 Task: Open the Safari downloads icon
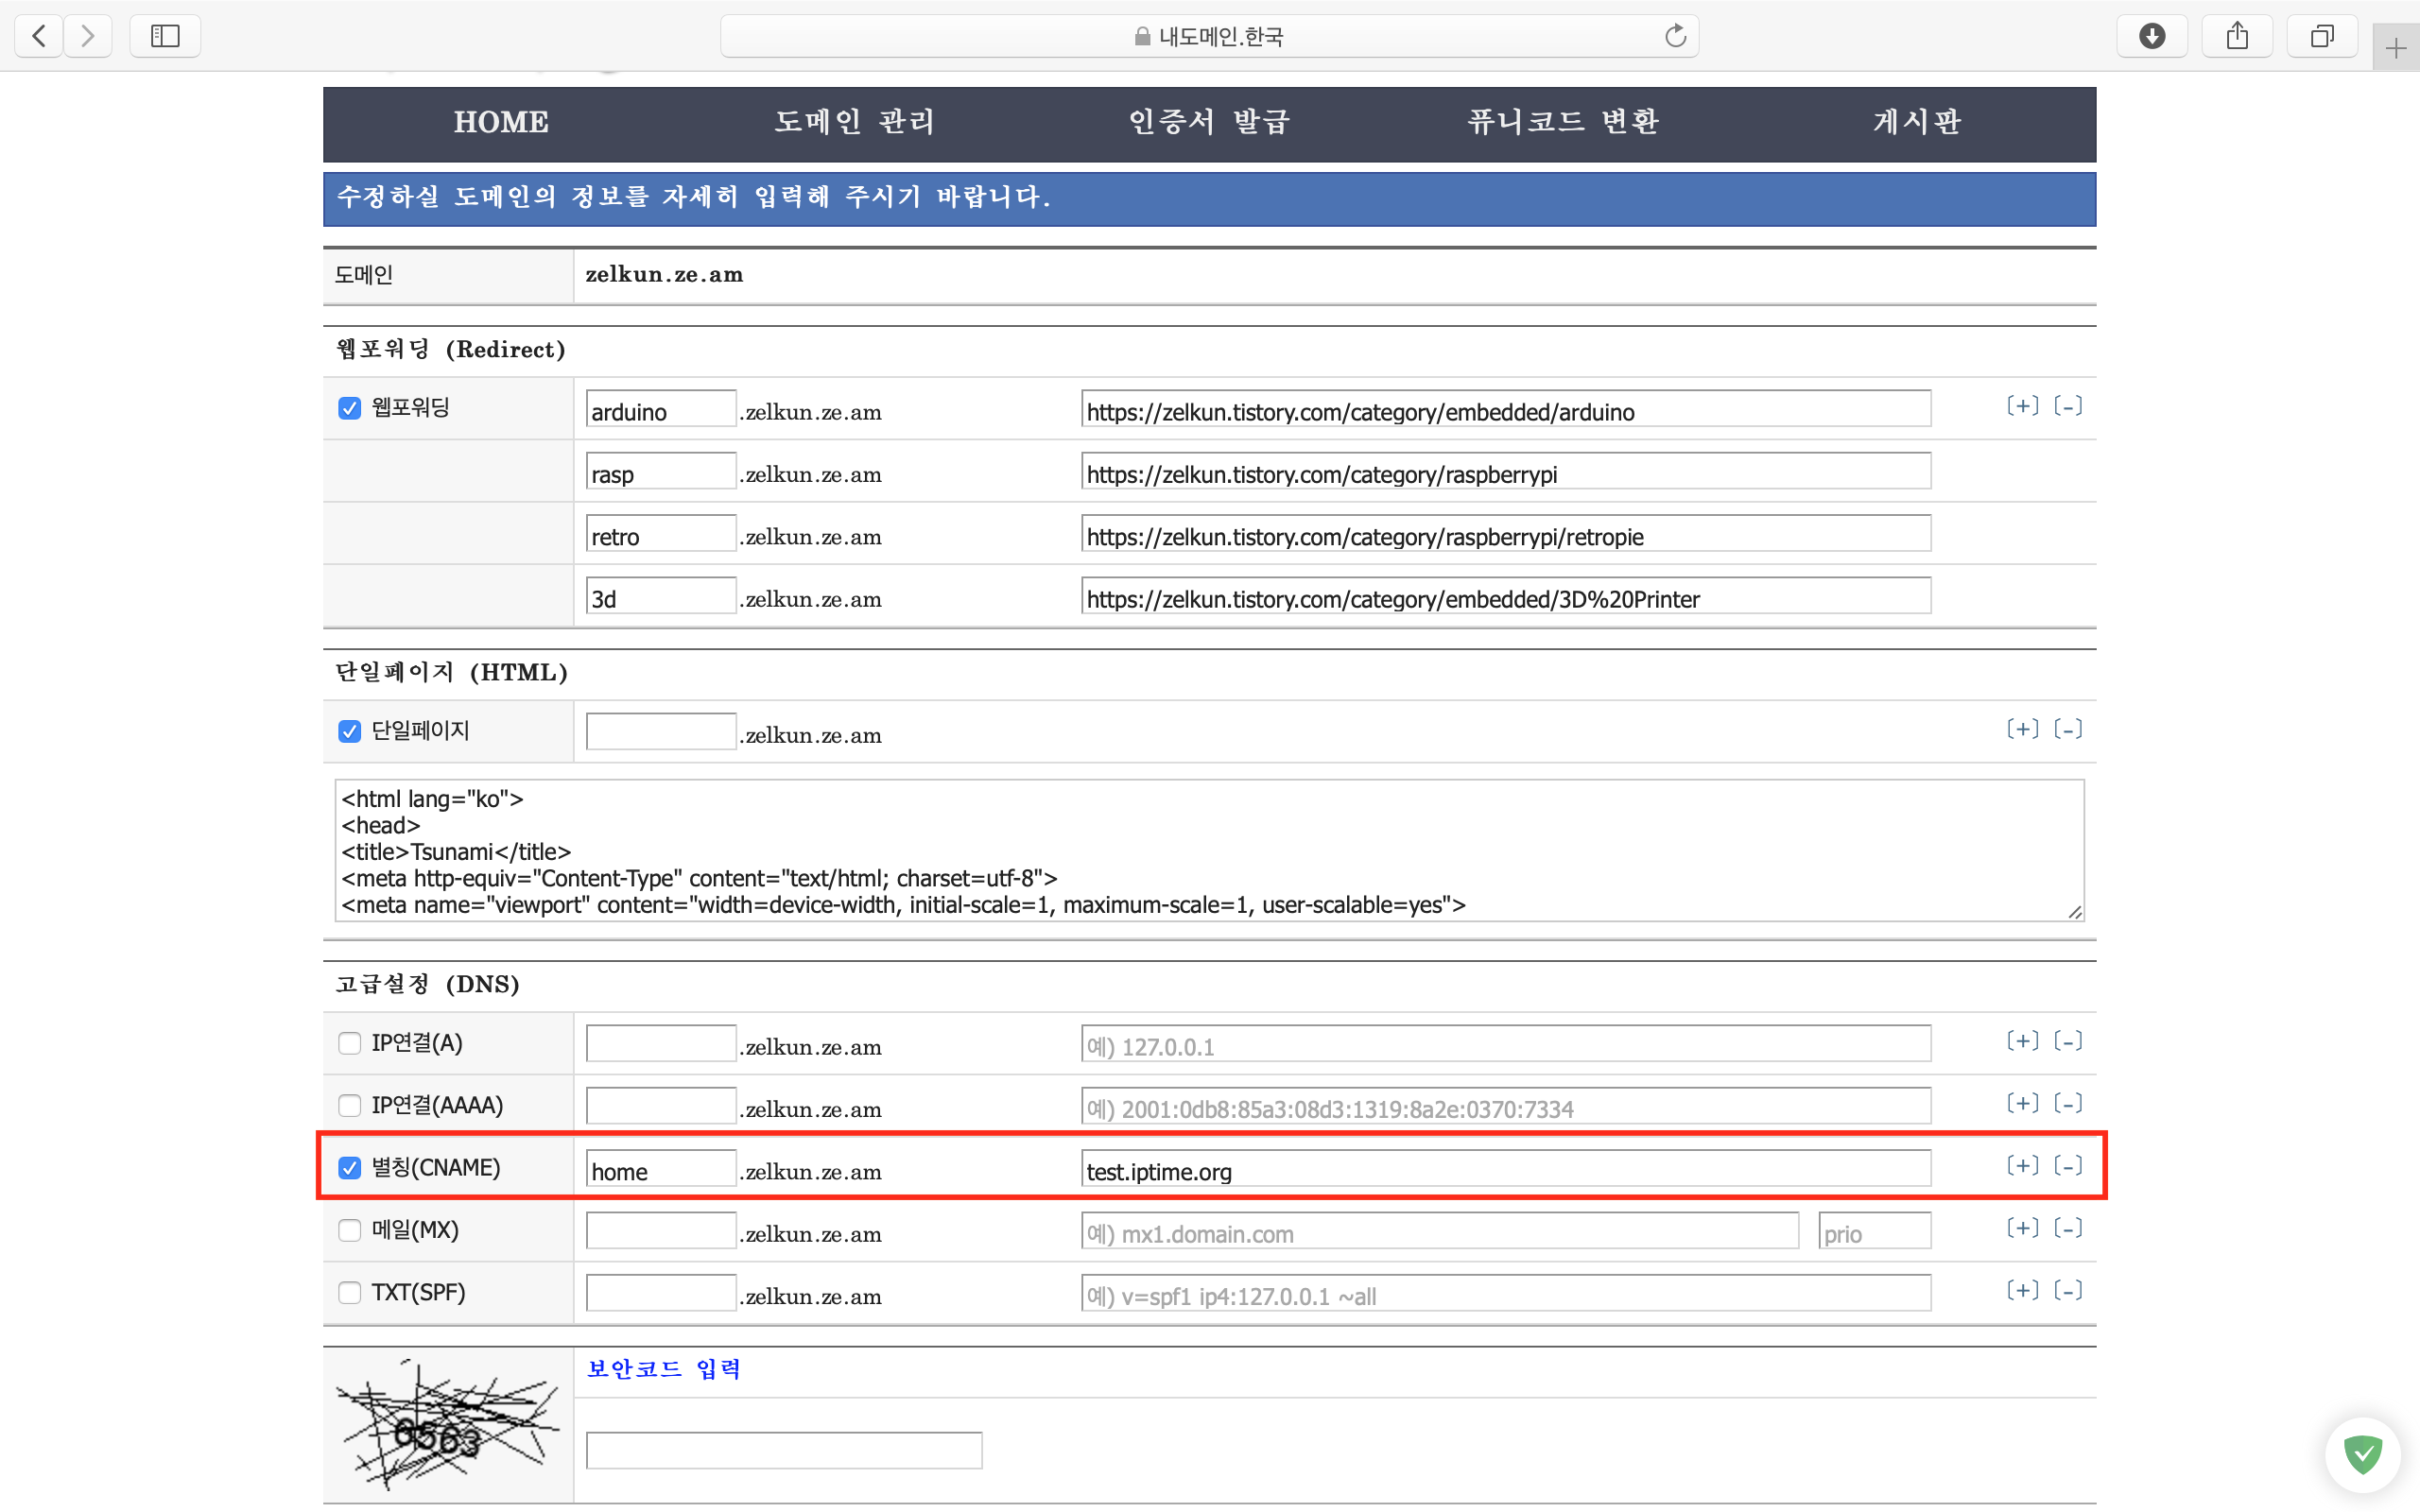[2152, 36]
